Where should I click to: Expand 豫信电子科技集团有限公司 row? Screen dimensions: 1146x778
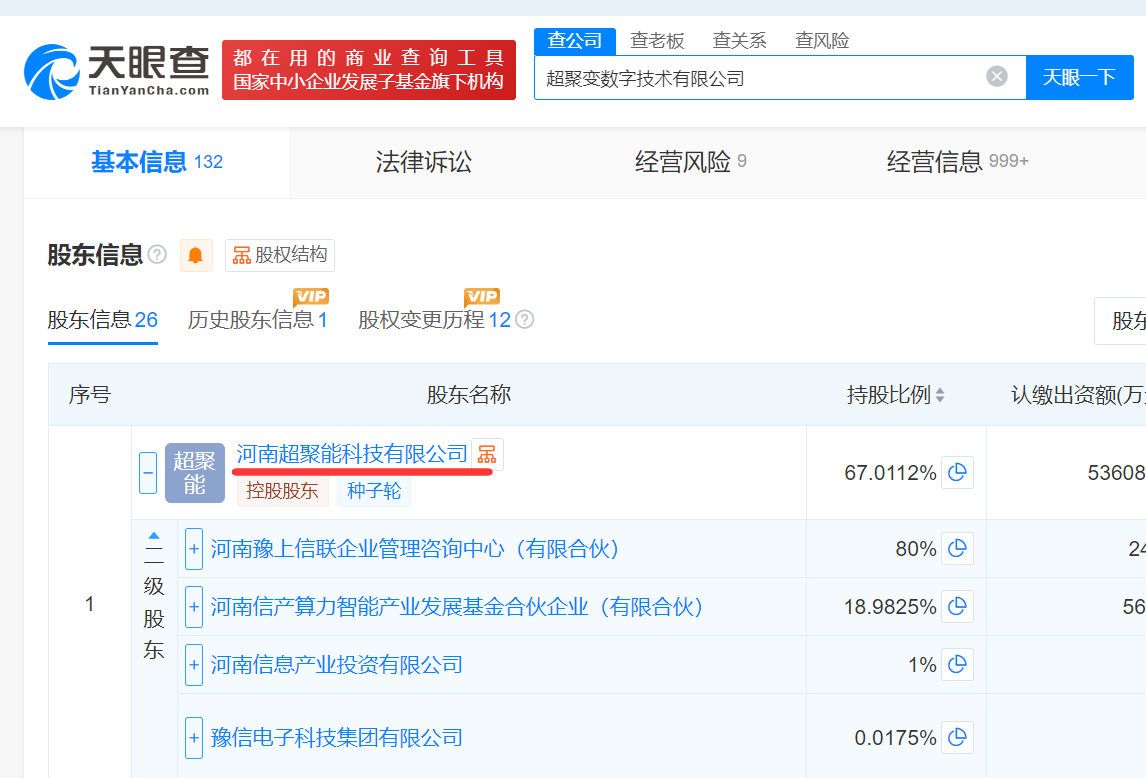coord(194,738)
